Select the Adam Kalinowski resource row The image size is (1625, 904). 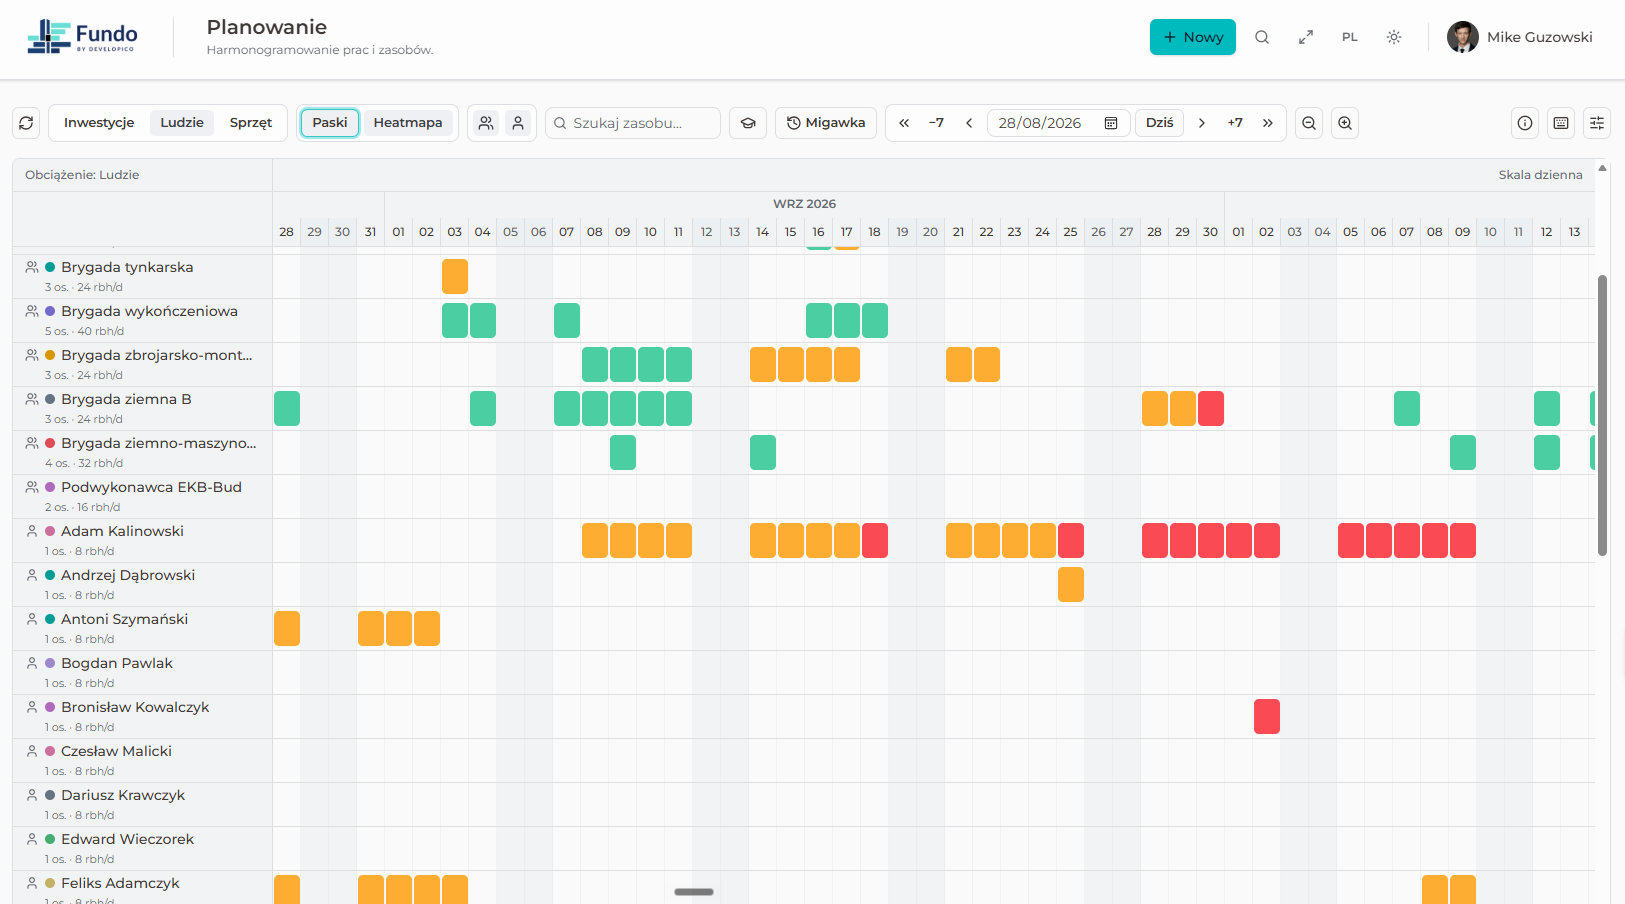(x=142, y=541)
